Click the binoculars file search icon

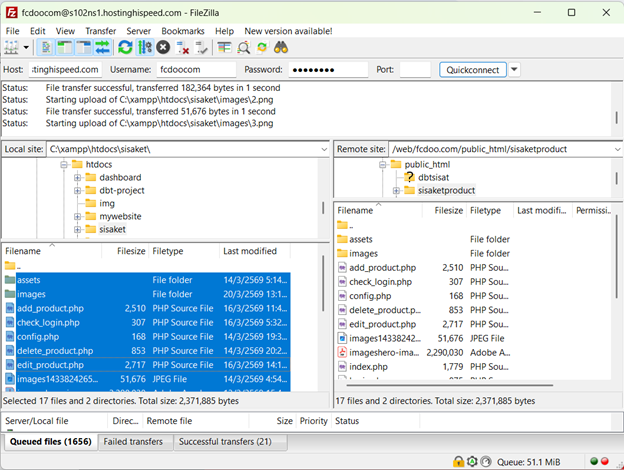pyautogui.click(x=282, y=47)
